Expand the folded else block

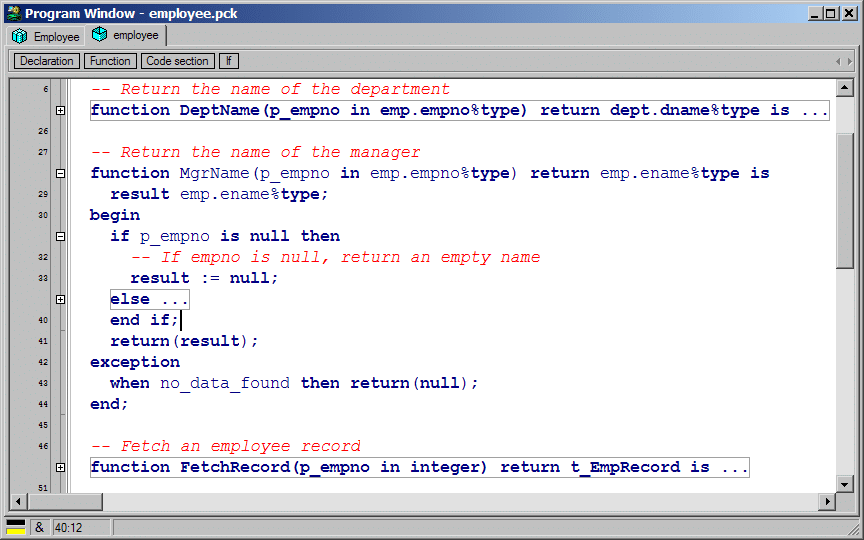61,300
